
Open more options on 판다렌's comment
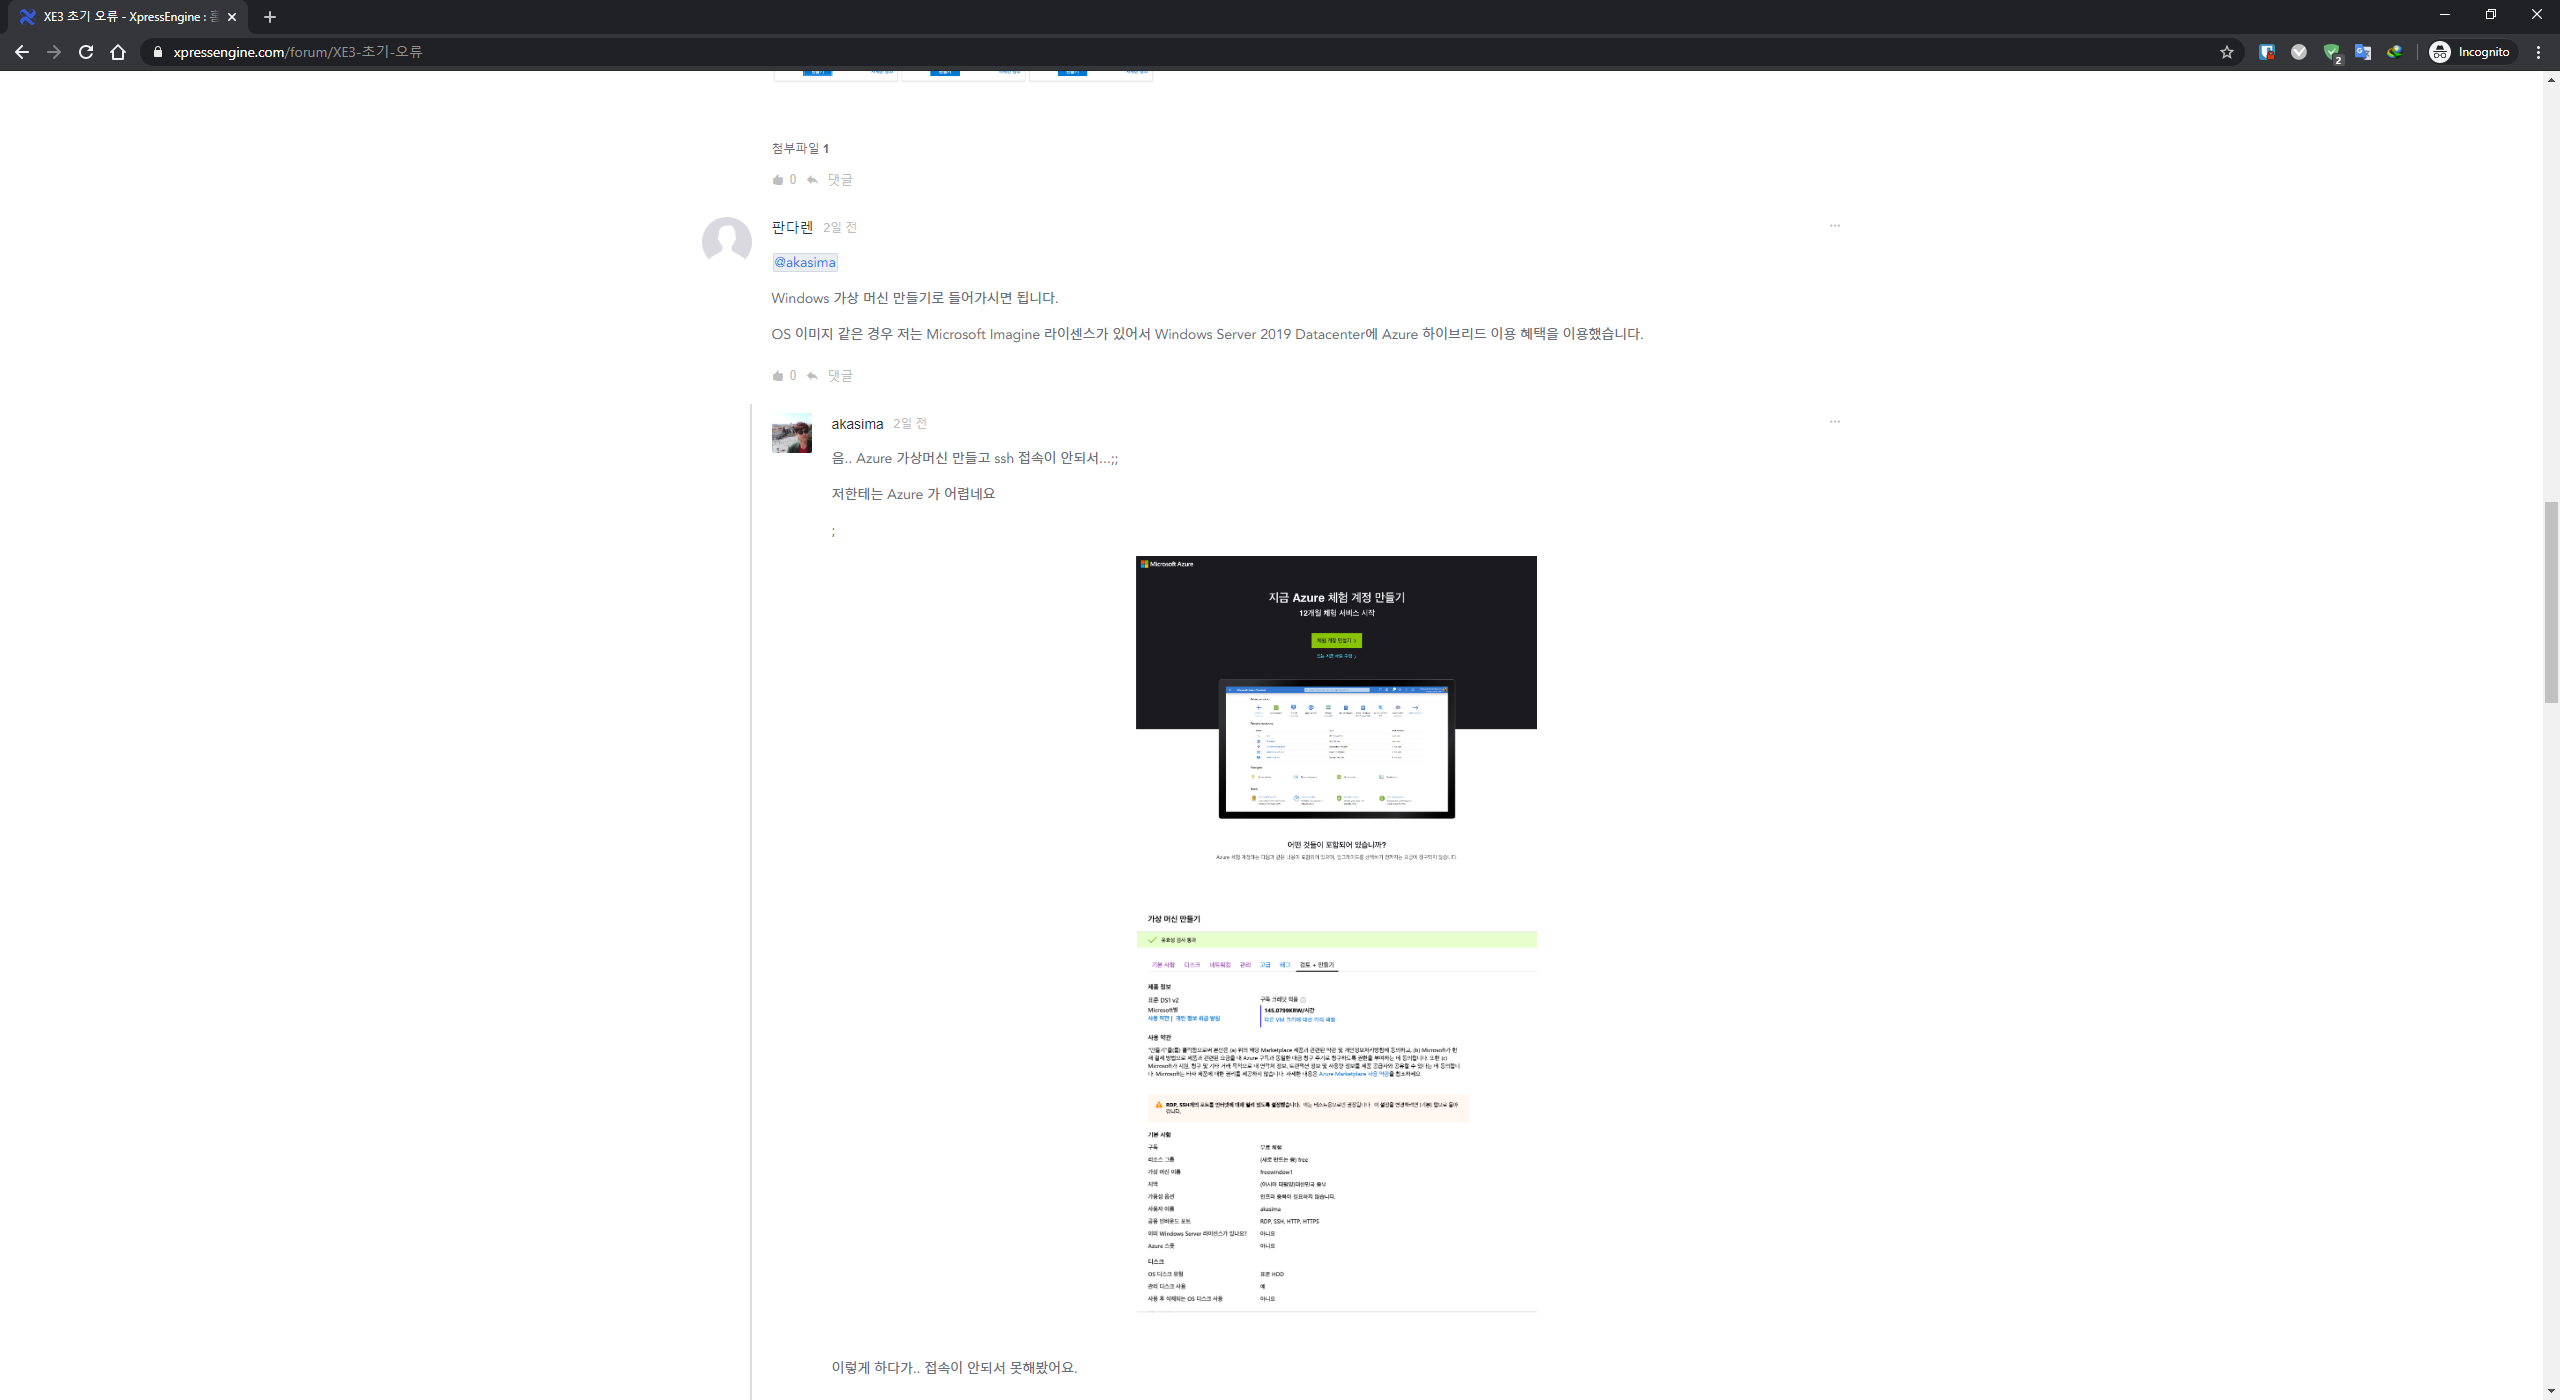(1834, 226)
